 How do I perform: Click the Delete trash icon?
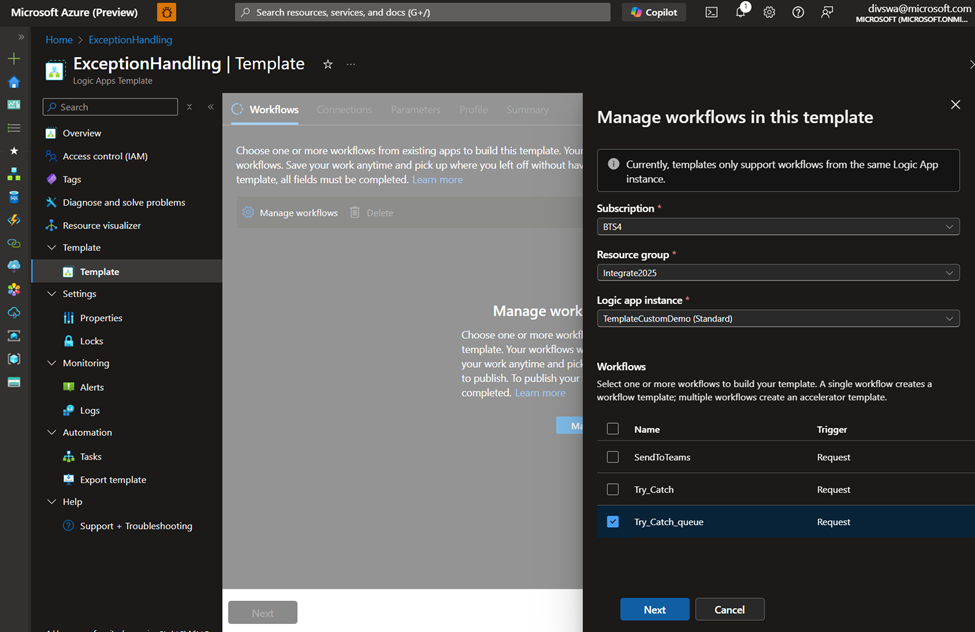[354, 212]
